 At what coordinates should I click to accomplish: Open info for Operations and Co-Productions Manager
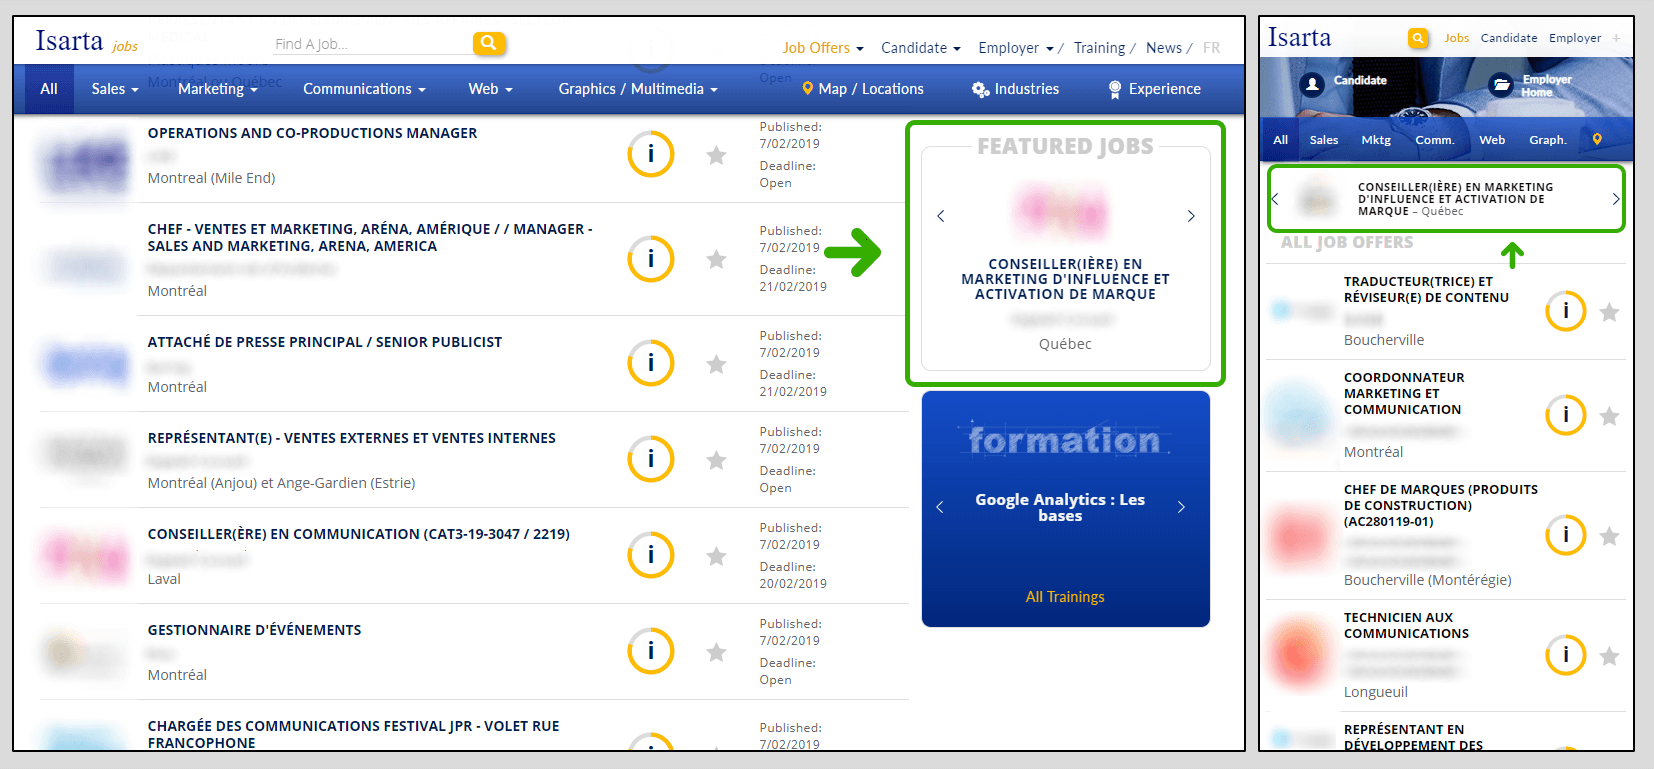click(x=650, y=154)
